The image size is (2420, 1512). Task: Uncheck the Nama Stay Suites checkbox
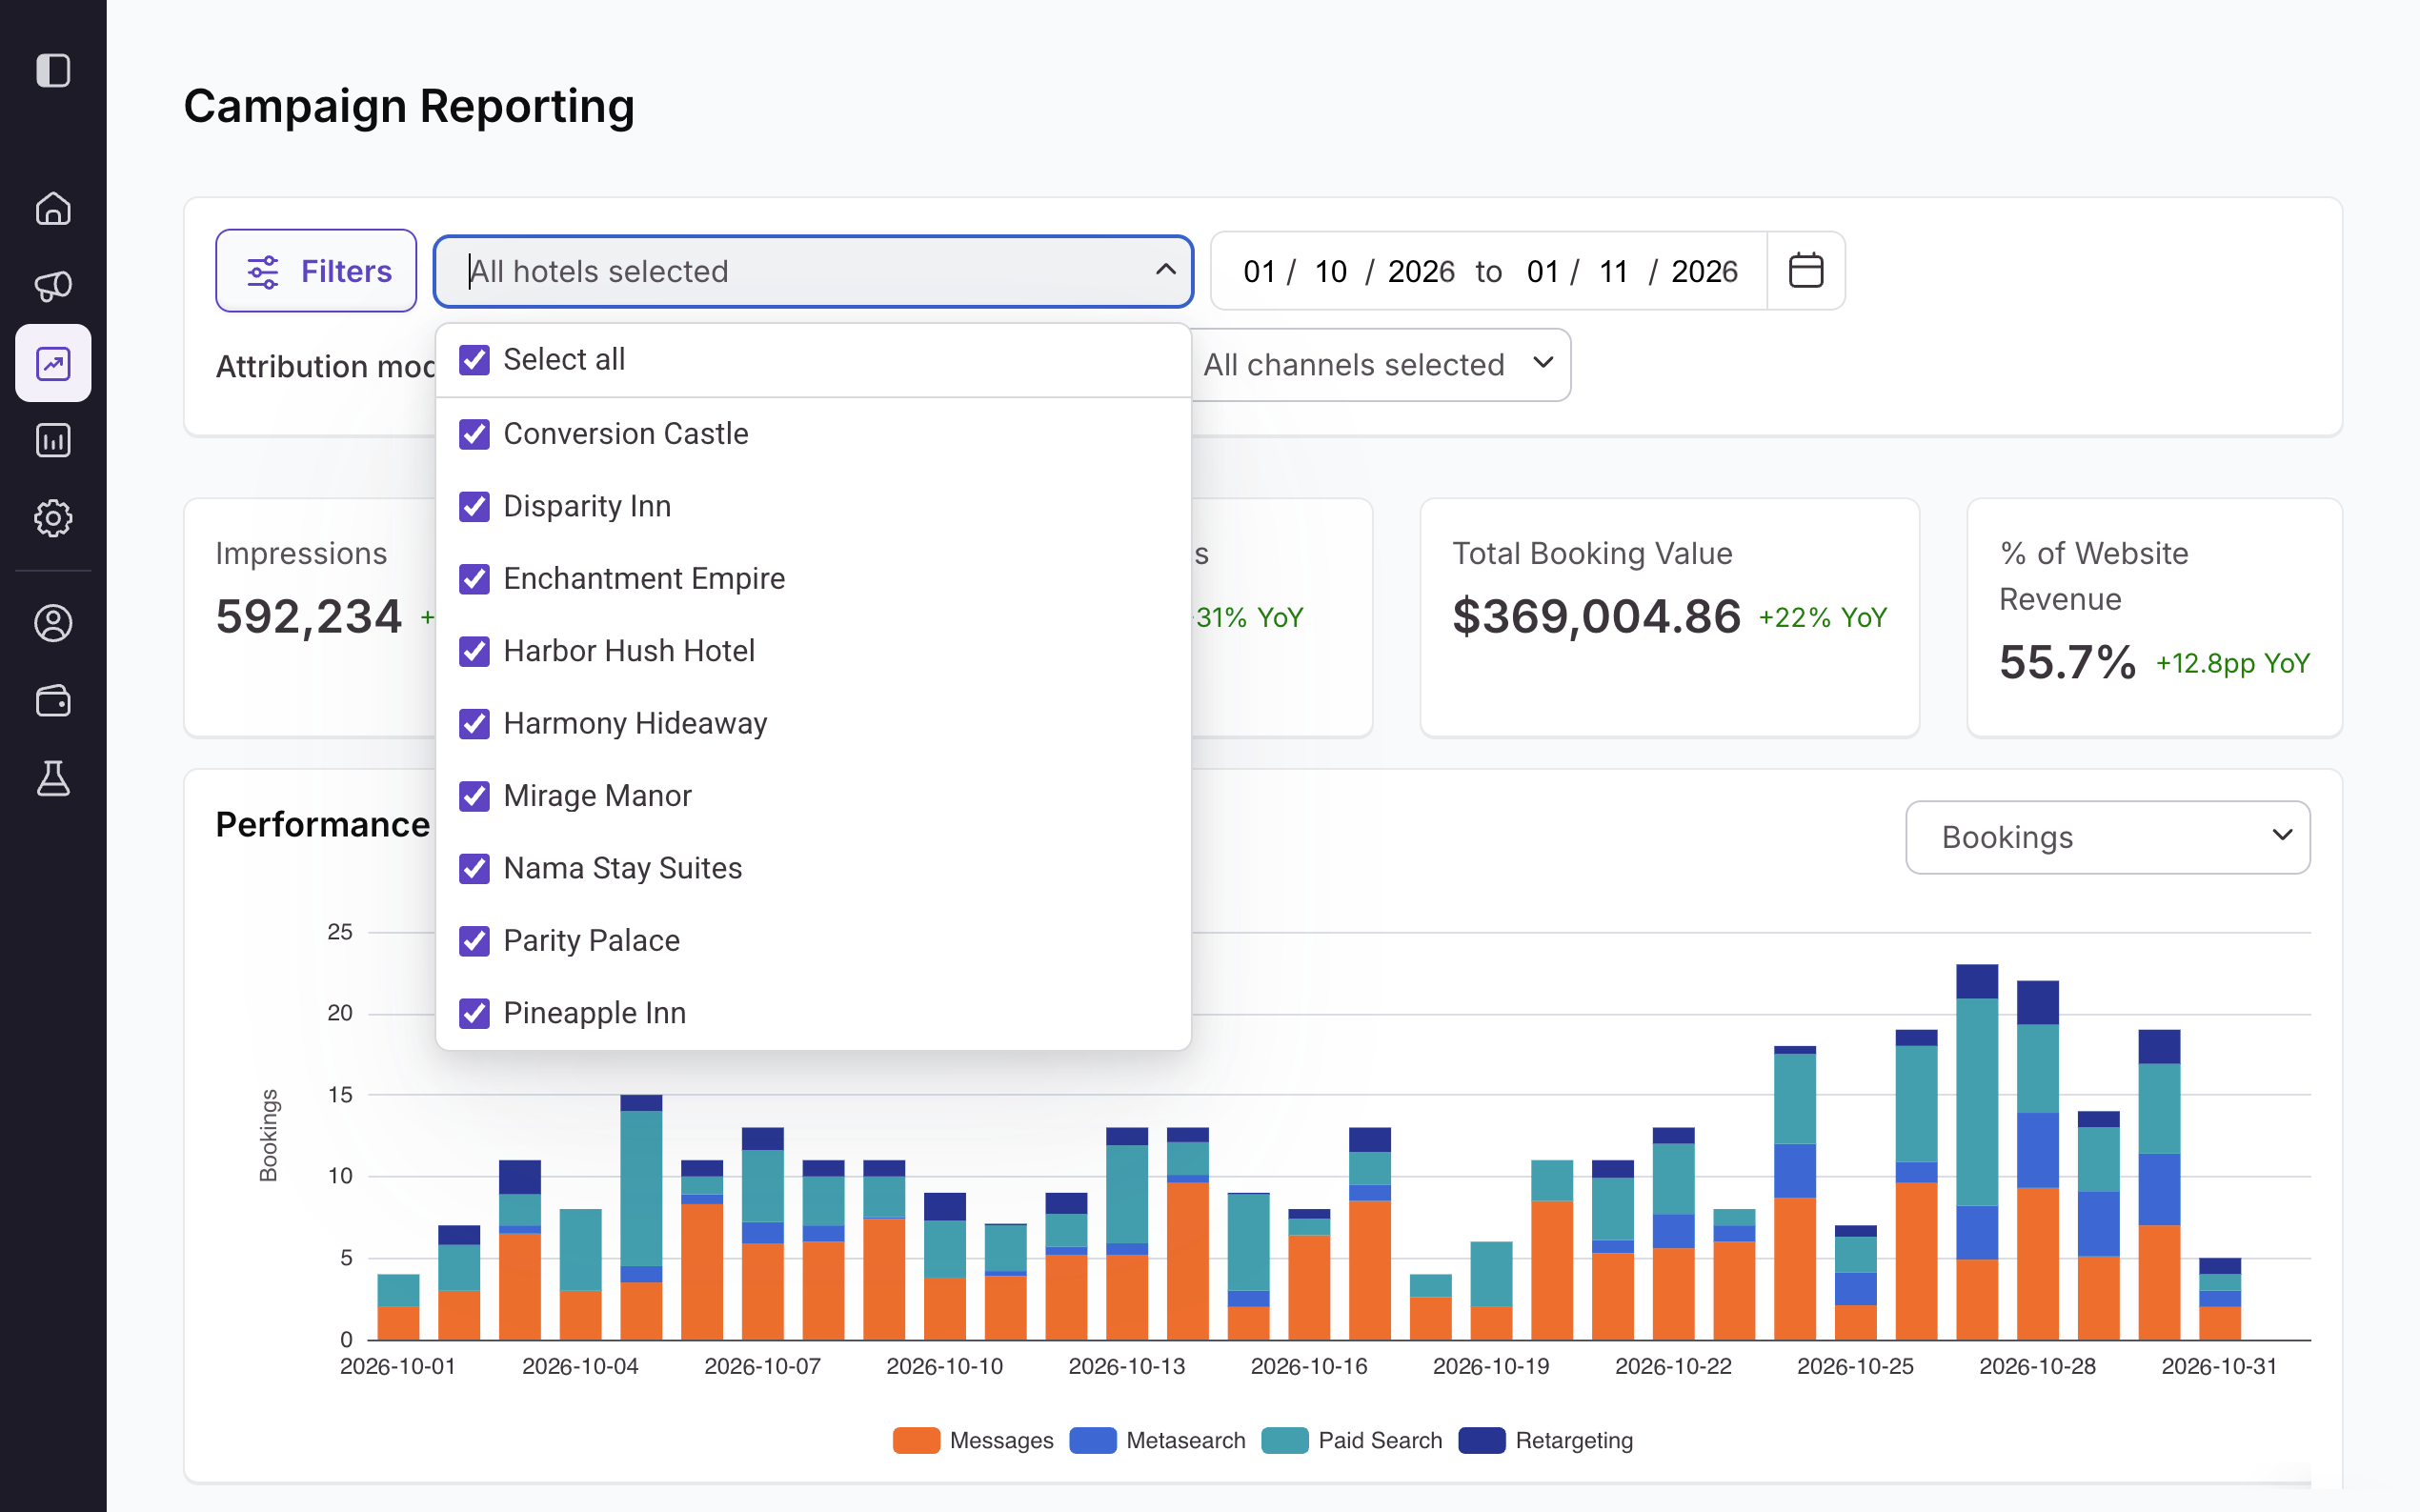tap(474, 868)
